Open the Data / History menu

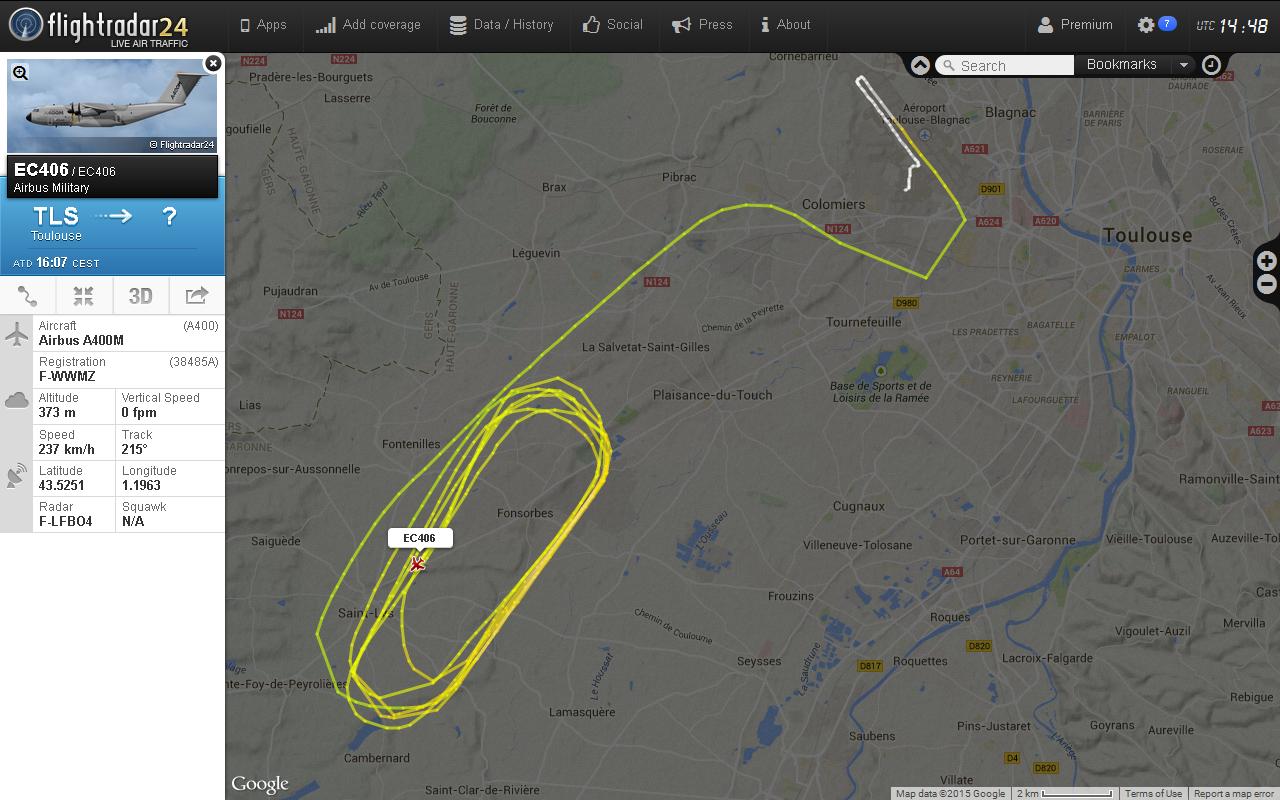tap(501, 25)
